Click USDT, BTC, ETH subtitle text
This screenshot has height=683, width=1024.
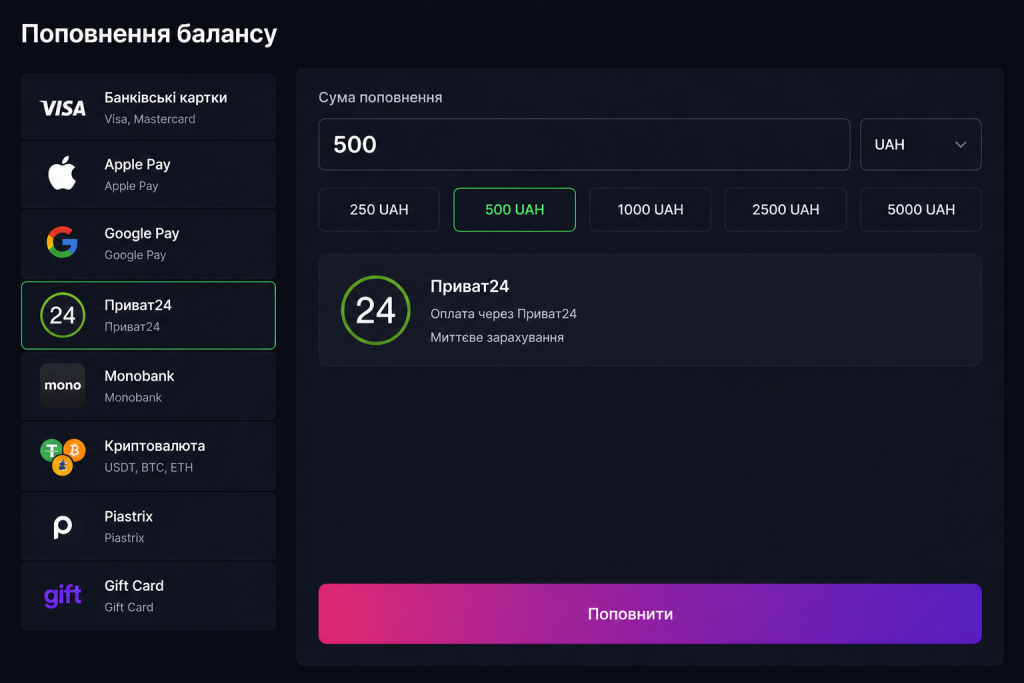[148, 468]
